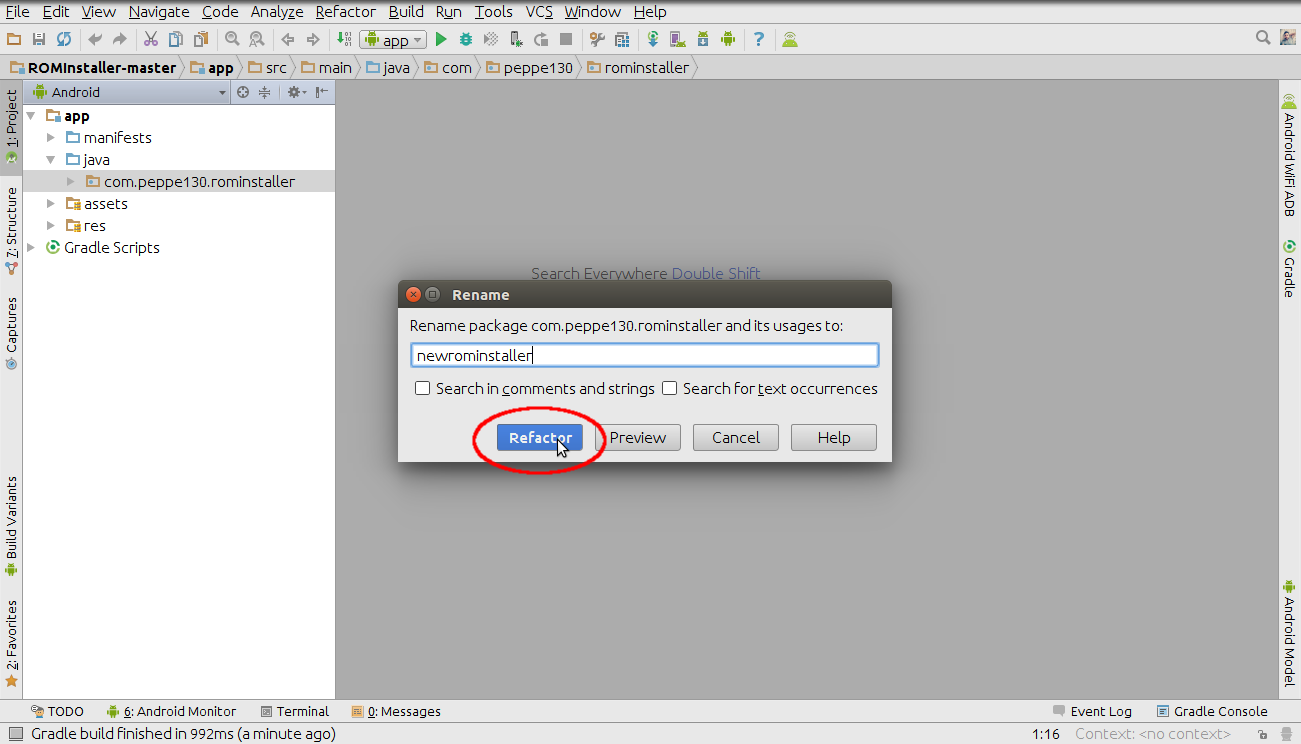Image resolution: width=1301 pixels, height=744 pixels.
Task: Open the Android Monitor tool window
Action: tap(172, 711)
